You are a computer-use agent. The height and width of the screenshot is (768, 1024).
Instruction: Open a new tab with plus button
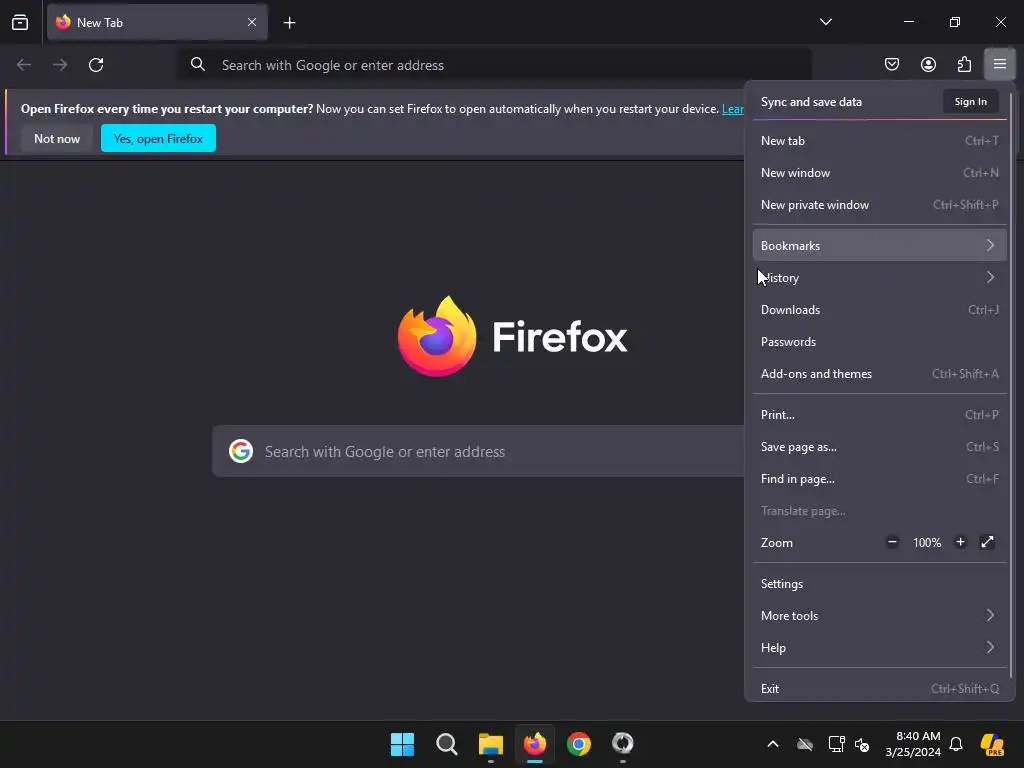pyautogui.click(x=289, y=23)
